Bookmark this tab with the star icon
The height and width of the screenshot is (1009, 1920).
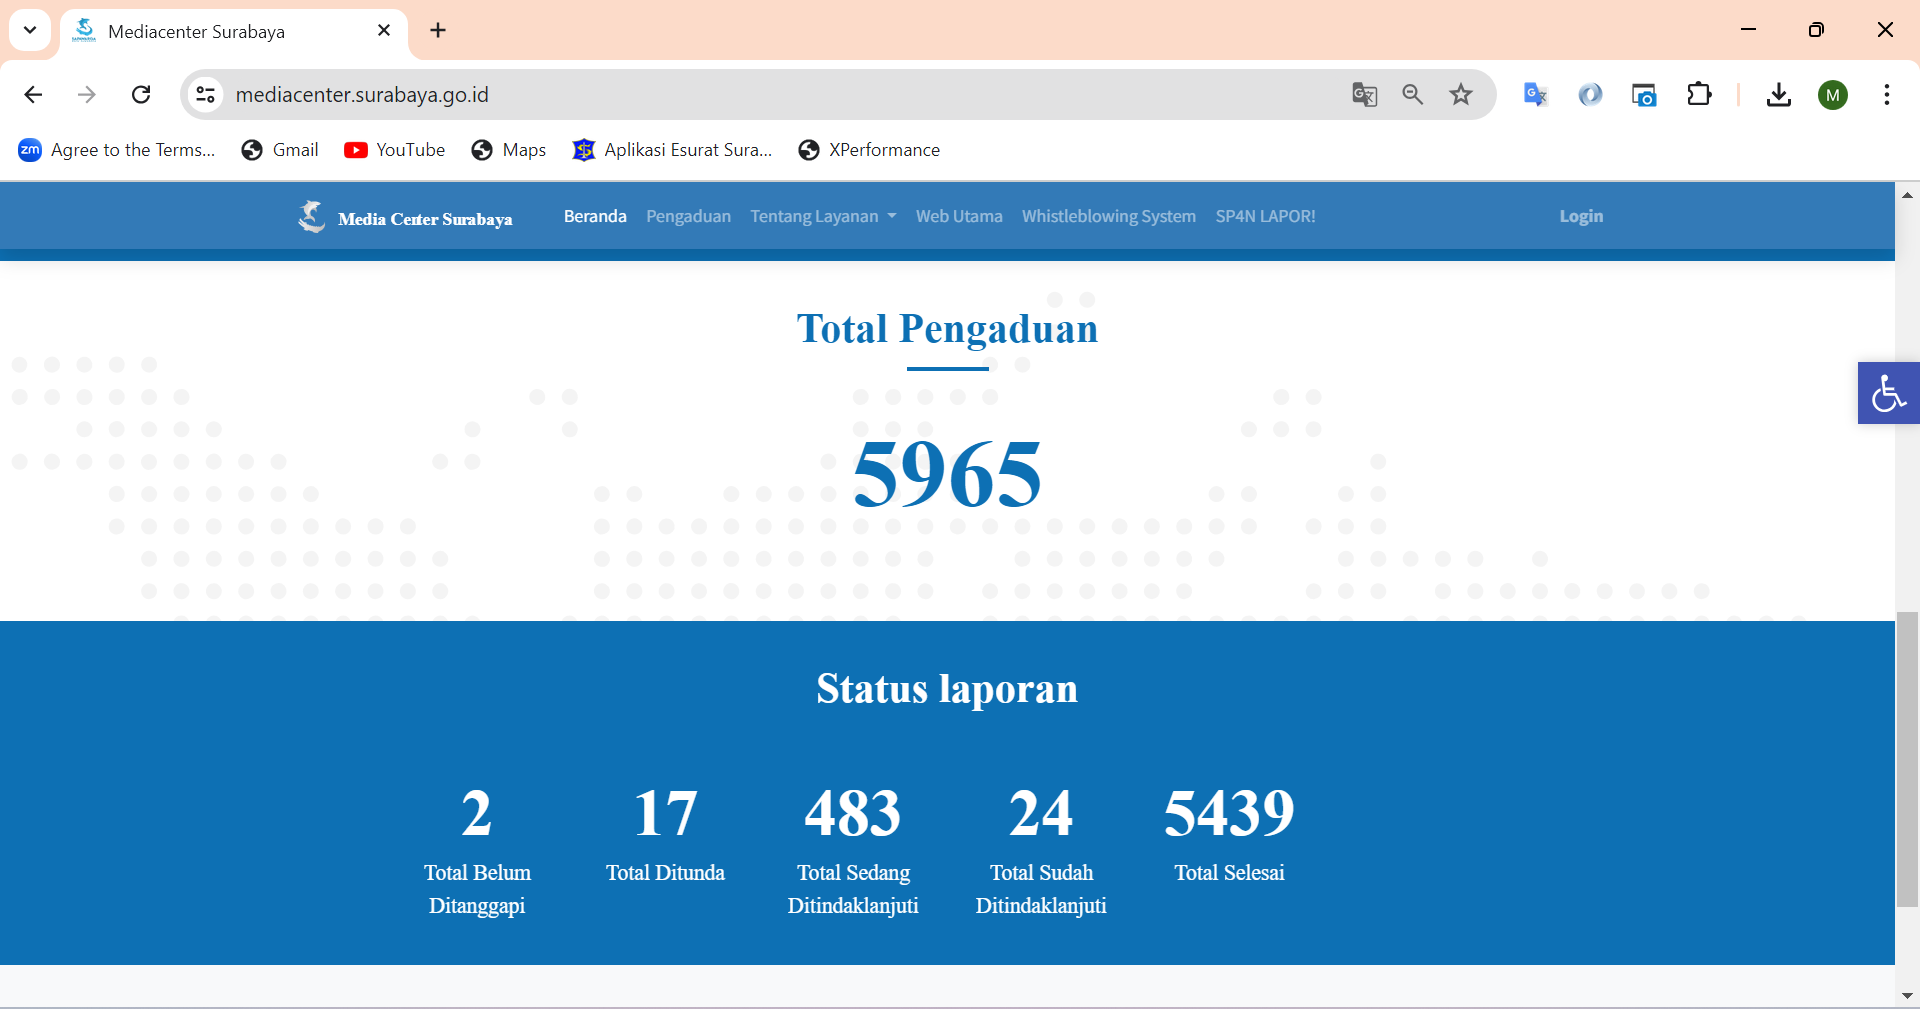coord(1461,95)
